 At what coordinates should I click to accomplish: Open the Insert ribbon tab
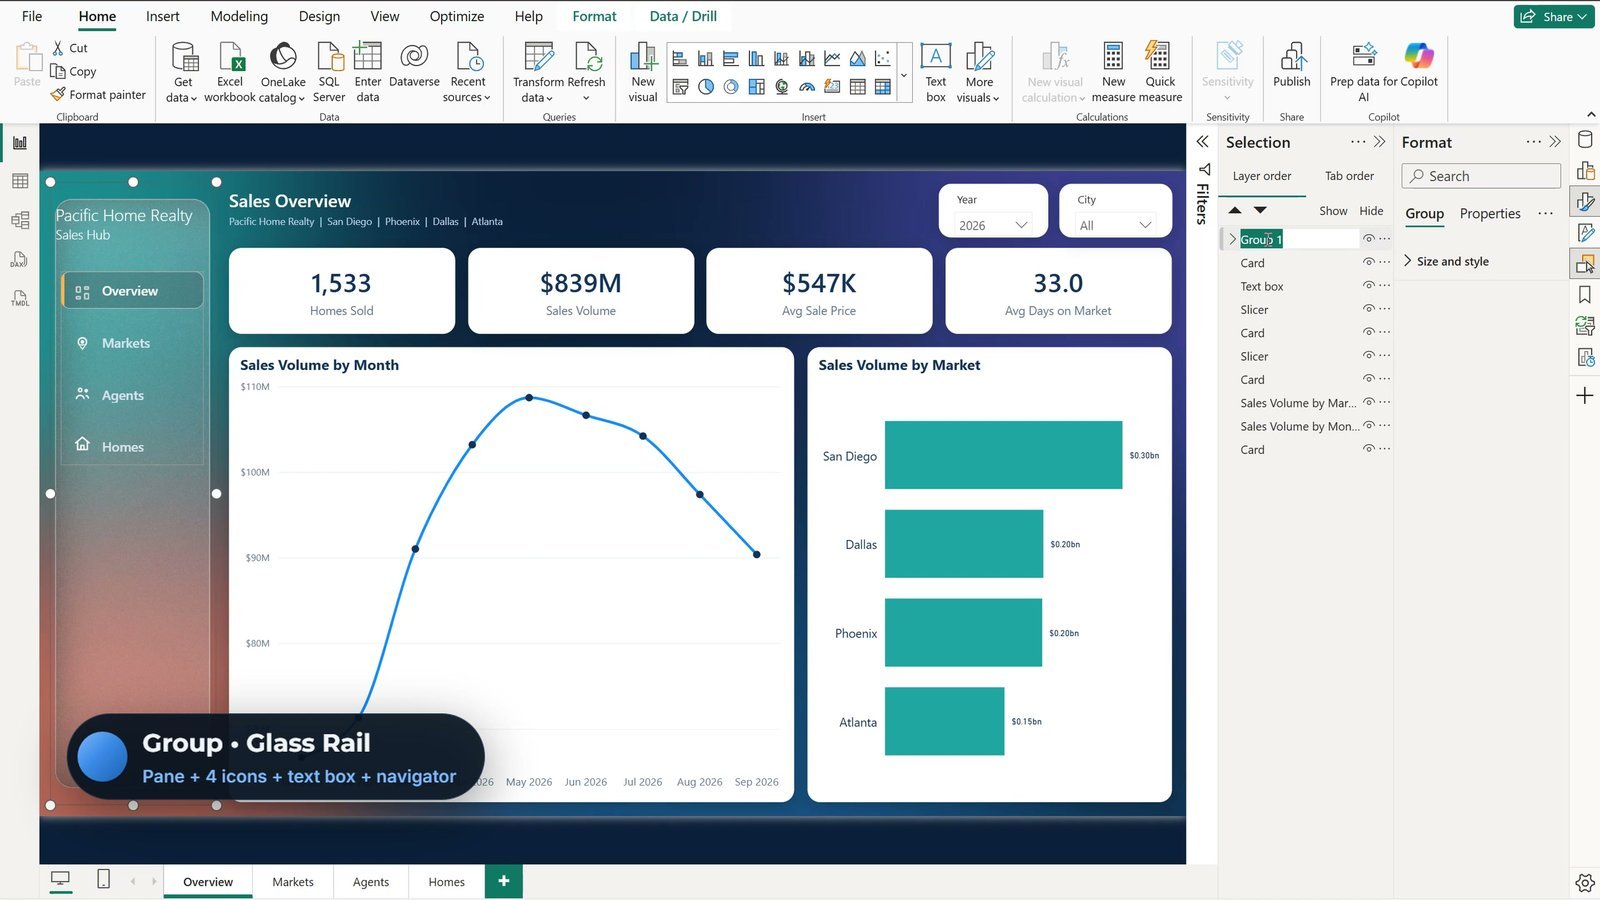[x=163, y=16]
